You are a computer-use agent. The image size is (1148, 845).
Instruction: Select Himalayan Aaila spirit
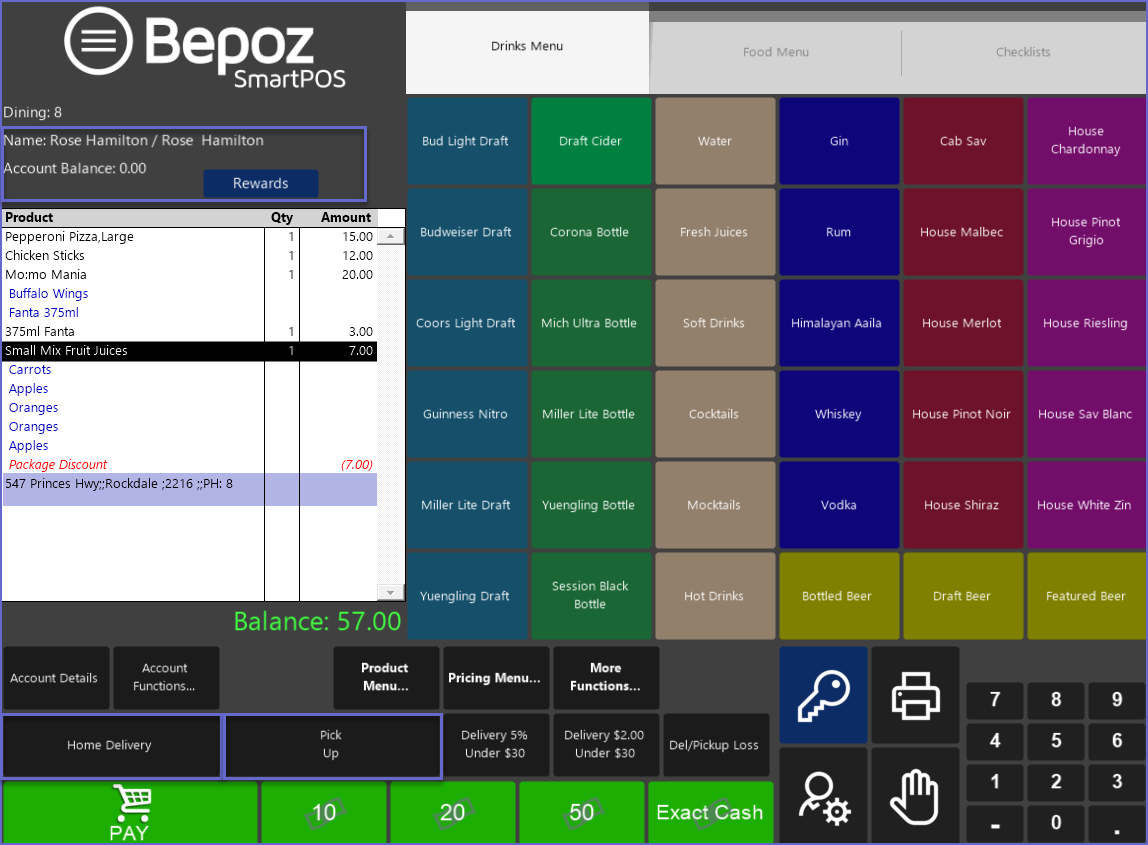(839, 323)
